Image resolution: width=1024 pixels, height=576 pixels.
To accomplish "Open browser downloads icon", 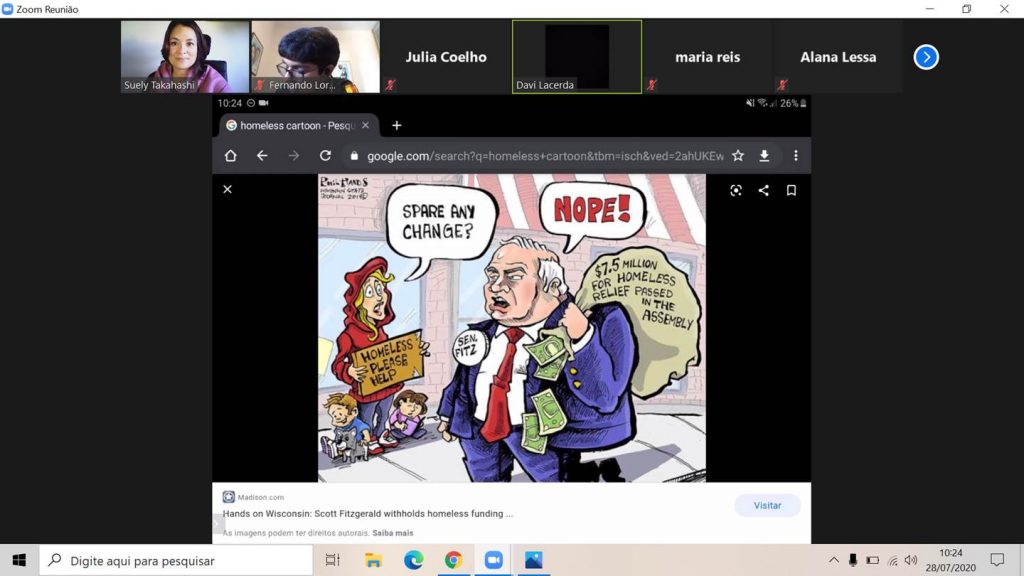I will [x=764, y=155].
